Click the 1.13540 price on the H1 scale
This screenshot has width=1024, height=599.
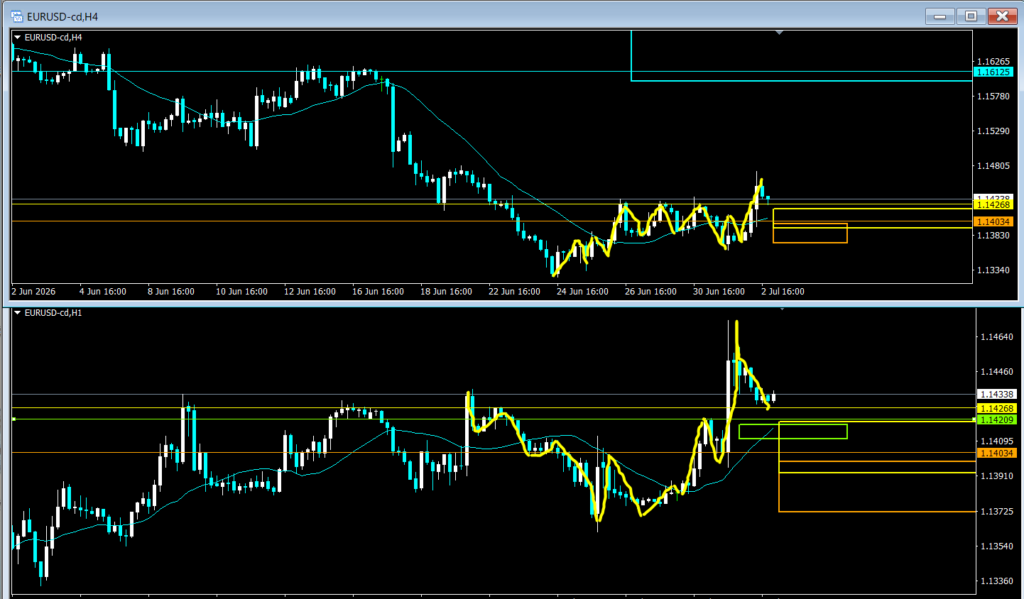[997, 546]
